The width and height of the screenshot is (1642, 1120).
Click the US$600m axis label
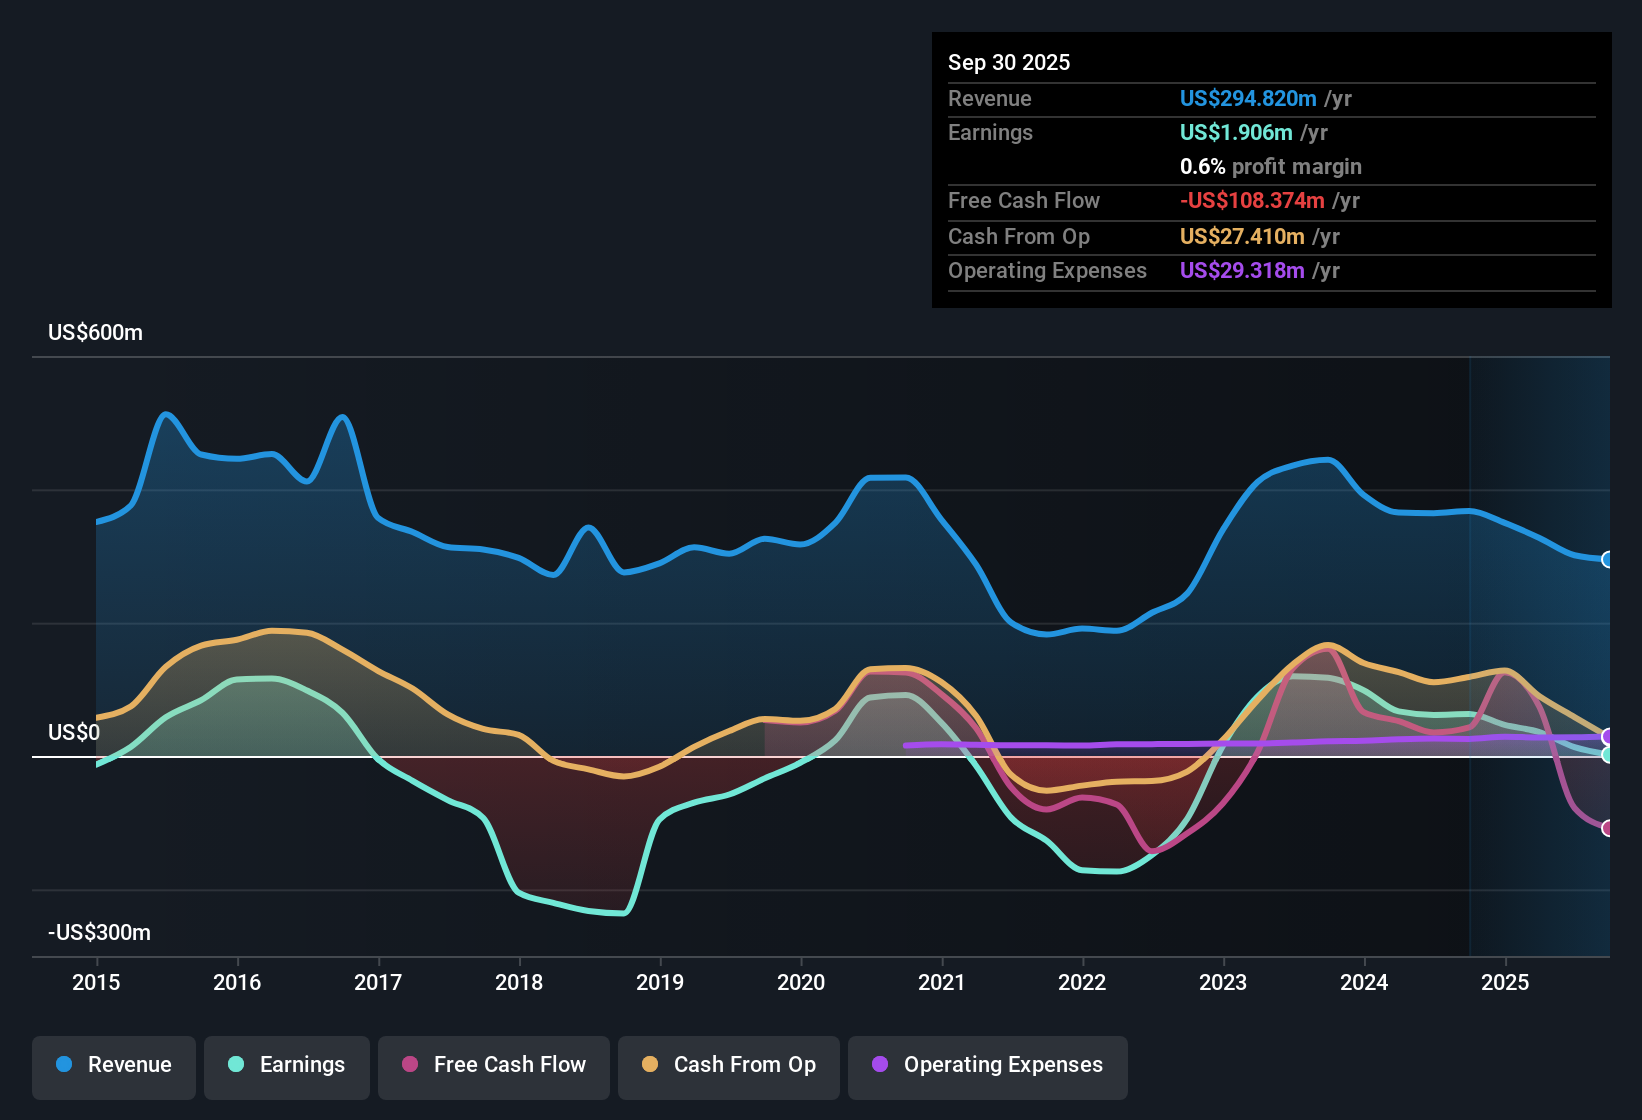(95, 332)
